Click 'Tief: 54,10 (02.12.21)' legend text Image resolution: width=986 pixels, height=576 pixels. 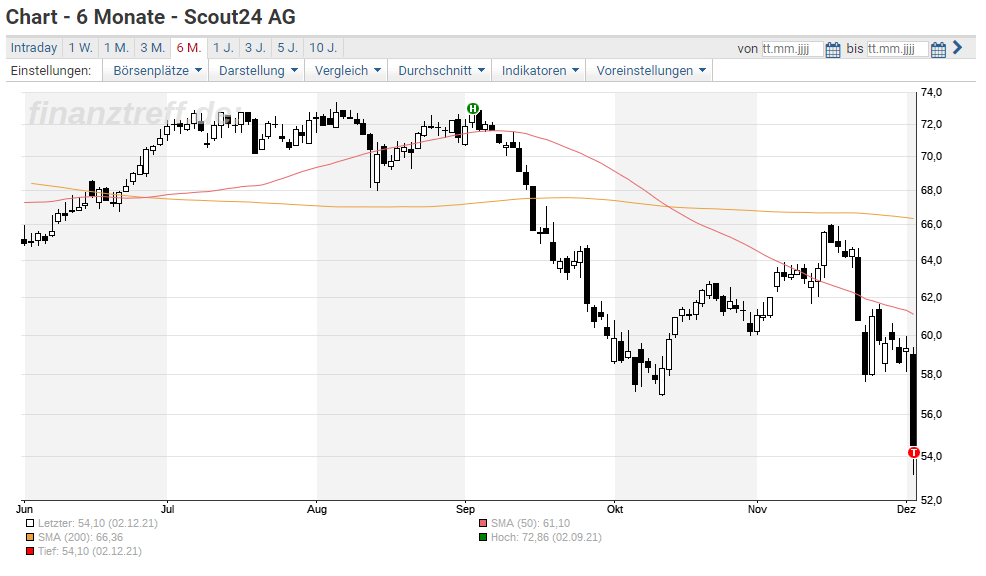tap(89, 551)
